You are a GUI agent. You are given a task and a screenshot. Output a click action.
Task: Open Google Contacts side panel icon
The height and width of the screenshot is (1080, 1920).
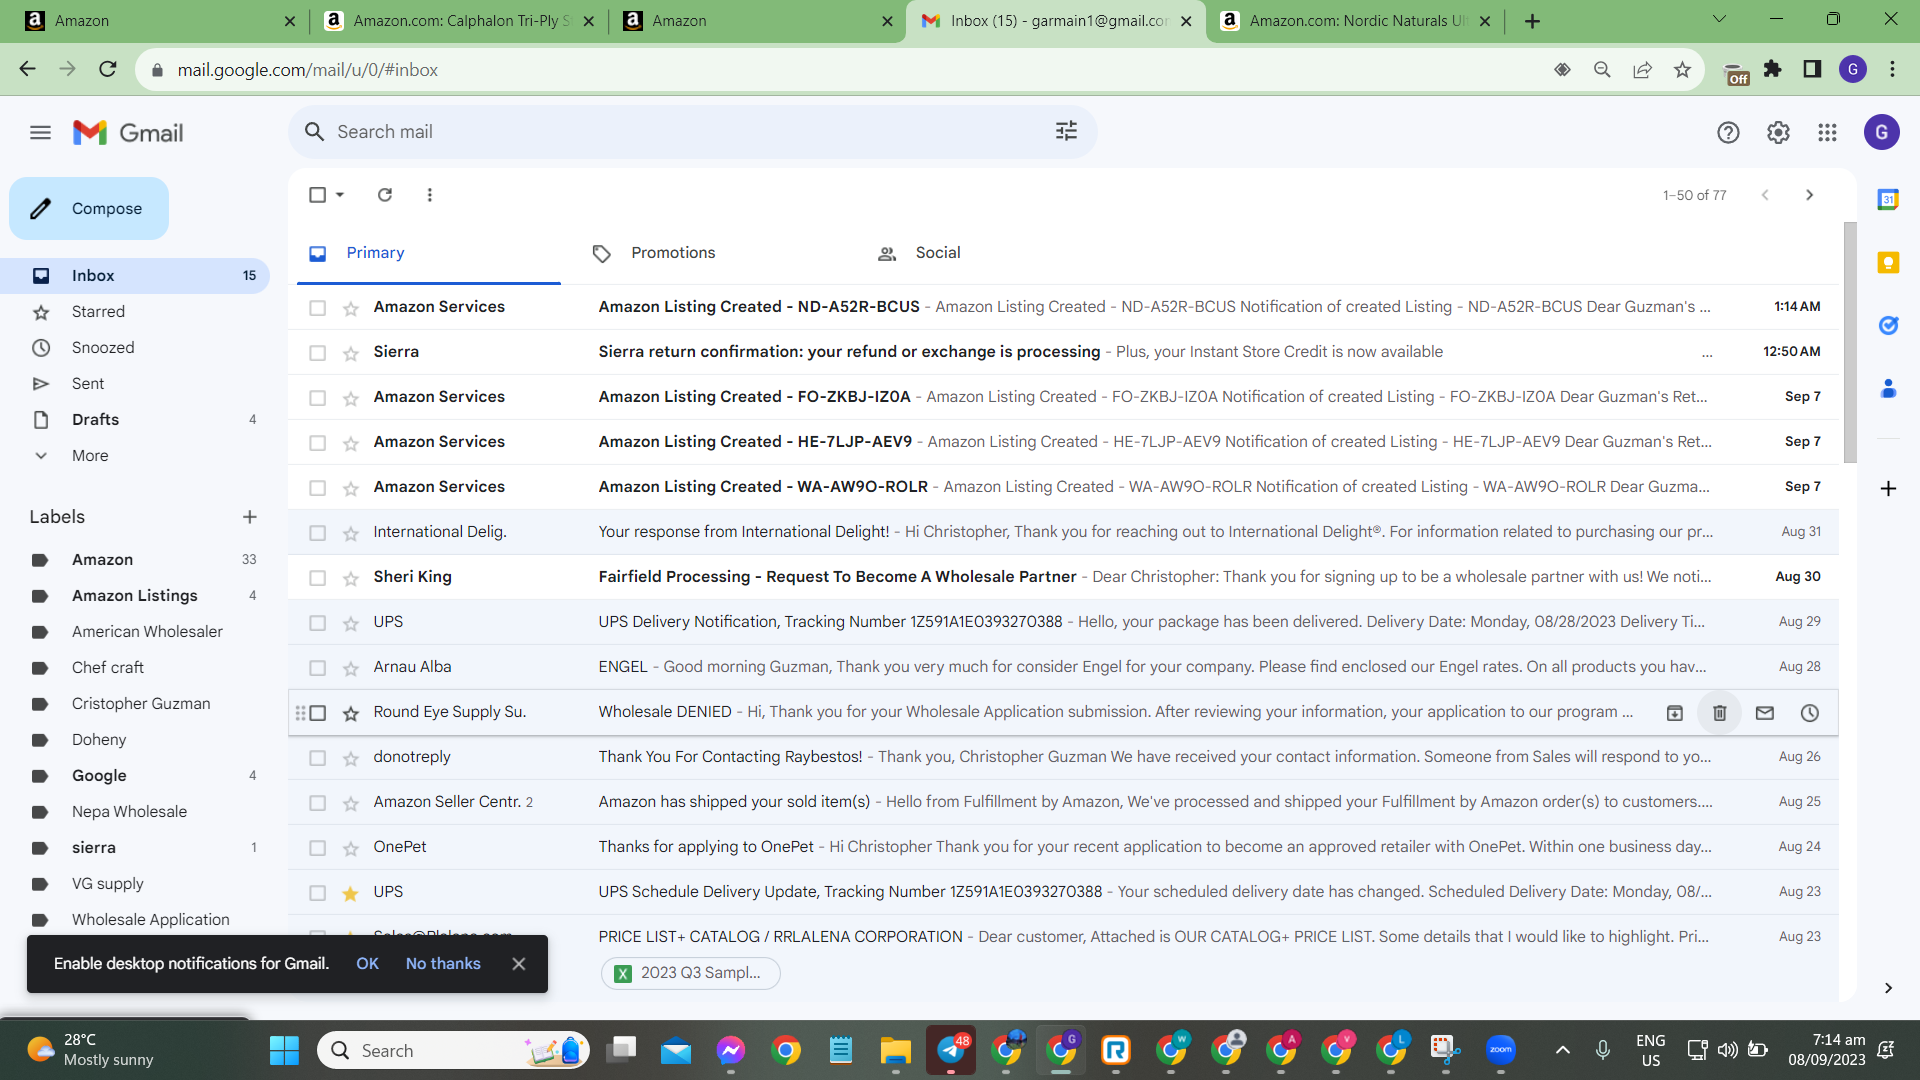pos(1888,388)
